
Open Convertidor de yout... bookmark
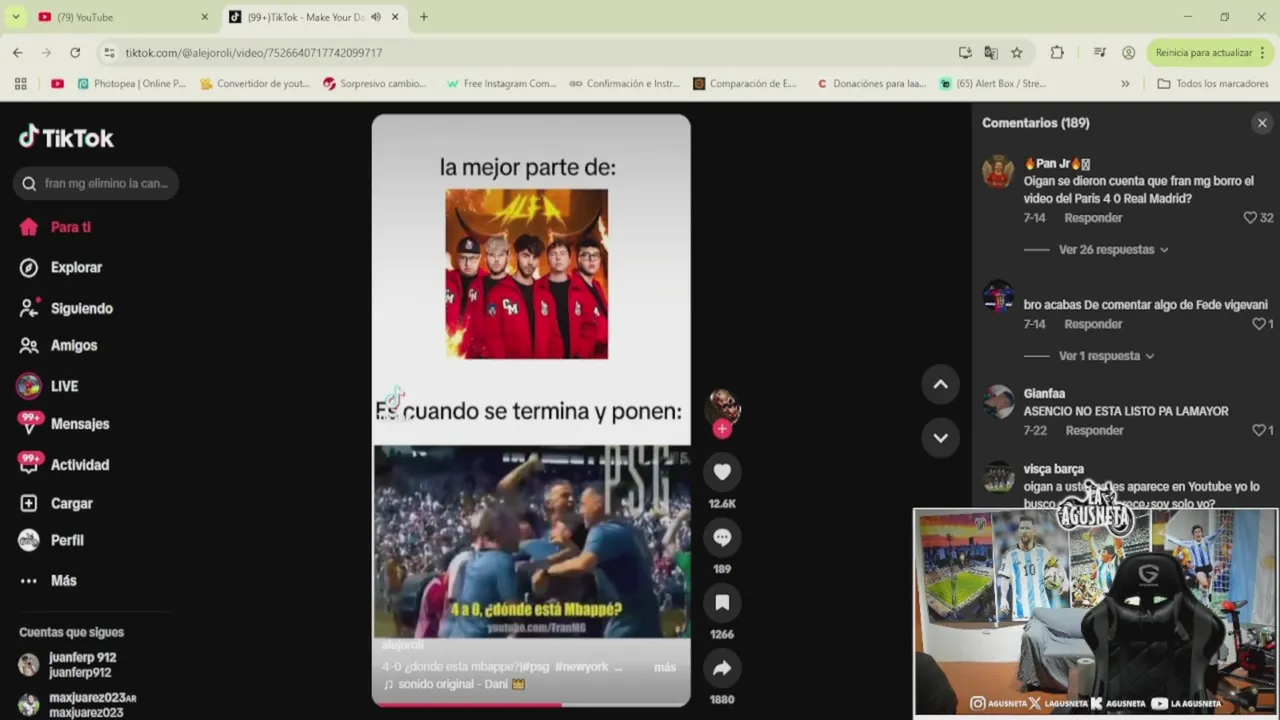coord(255,84)
